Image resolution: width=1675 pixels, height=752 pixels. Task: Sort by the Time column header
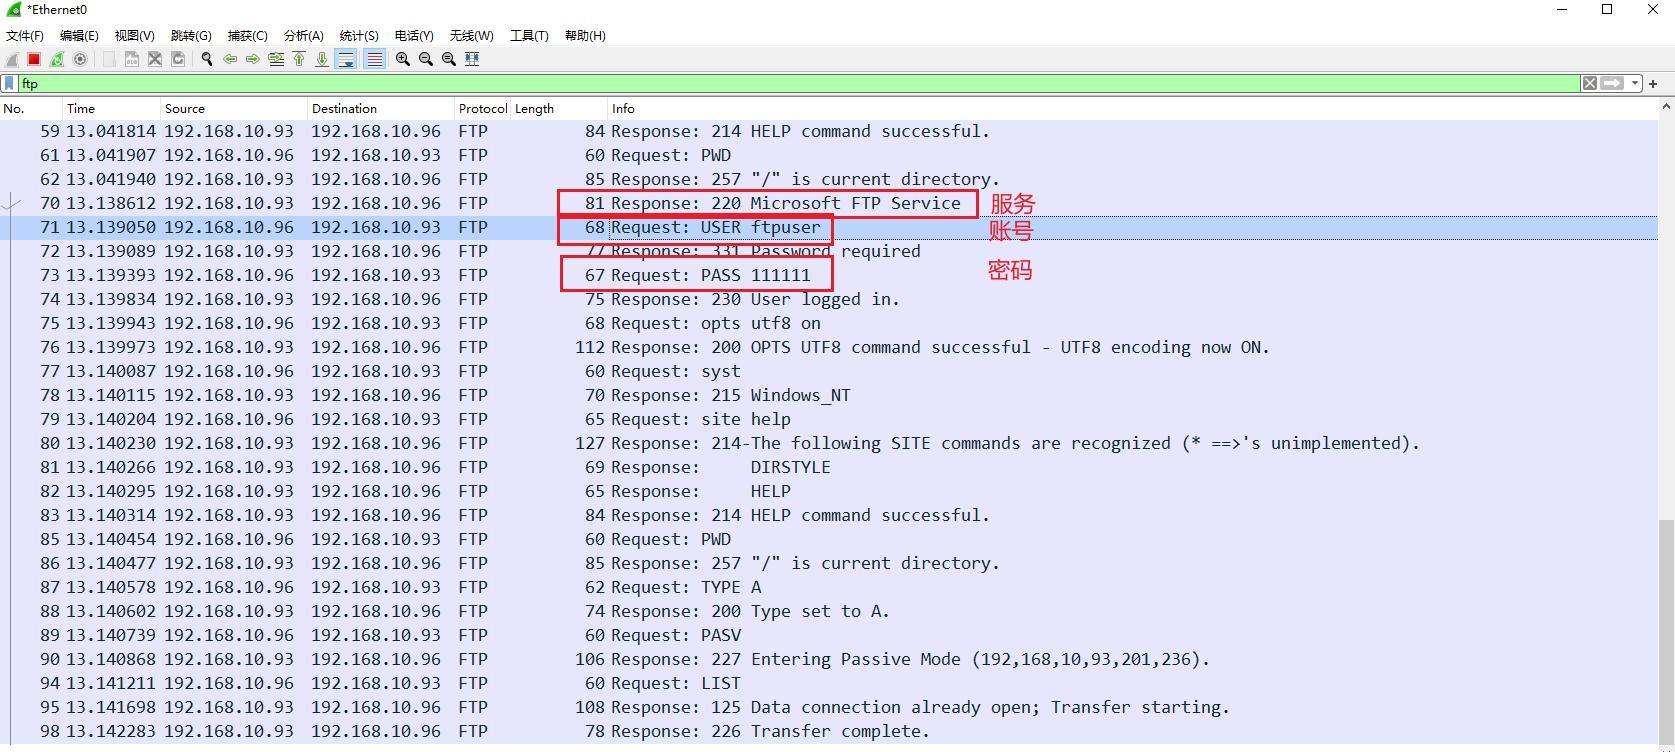pyautogui.click(x=112, y=108)
